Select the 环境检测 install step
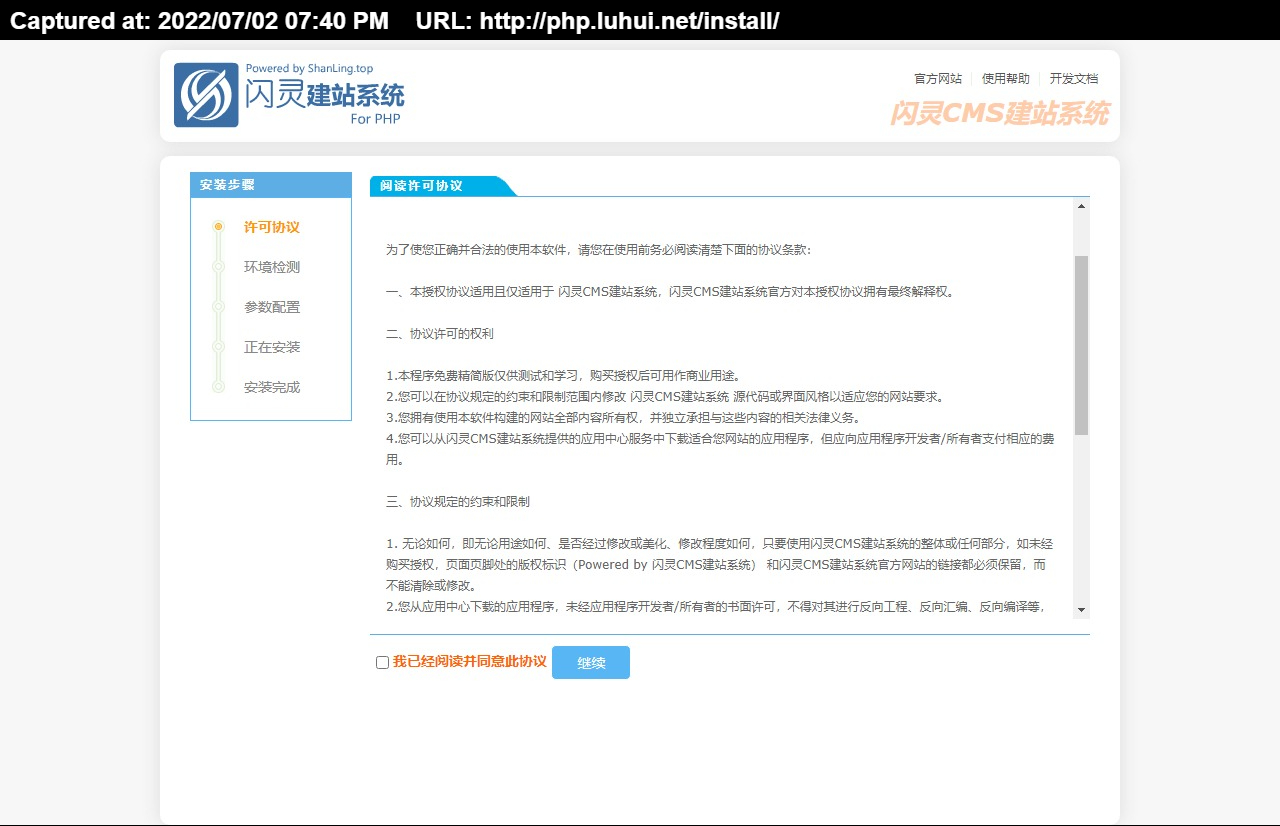 [x=272, y=267]
